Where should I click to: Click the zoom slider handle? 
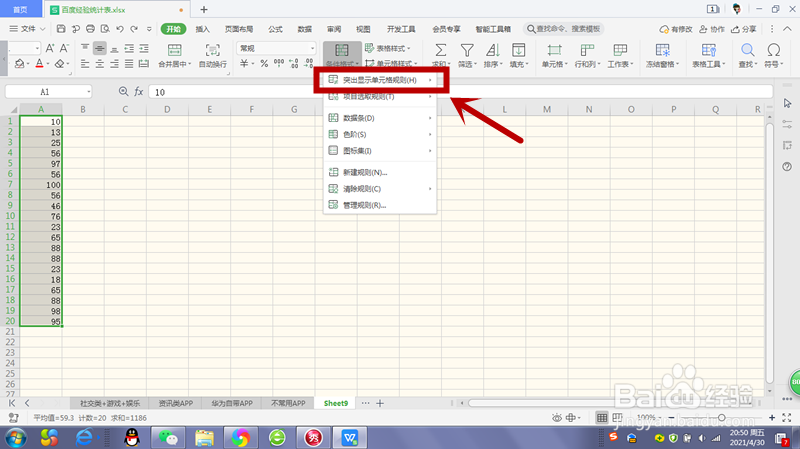click(721, 417)
